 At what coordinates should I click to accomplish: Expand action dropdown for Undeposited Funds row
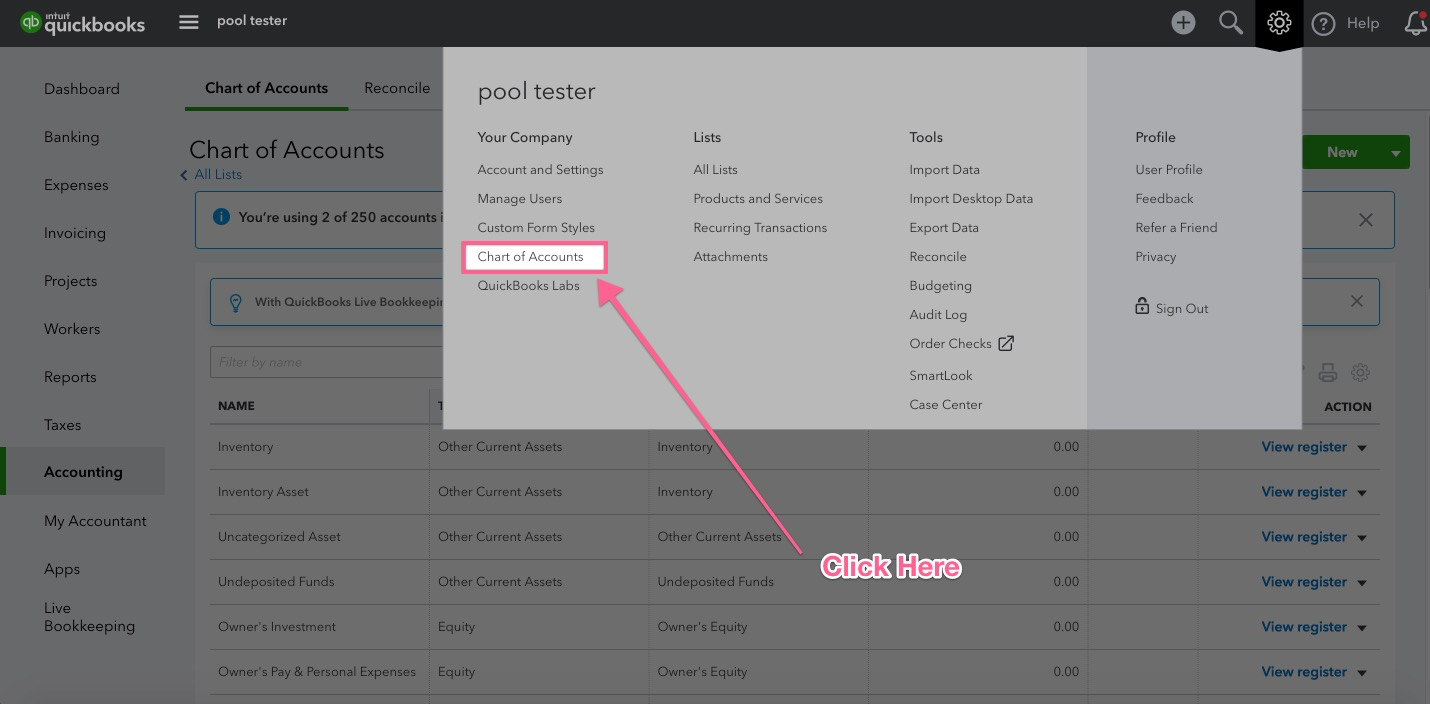(1362, 583)
